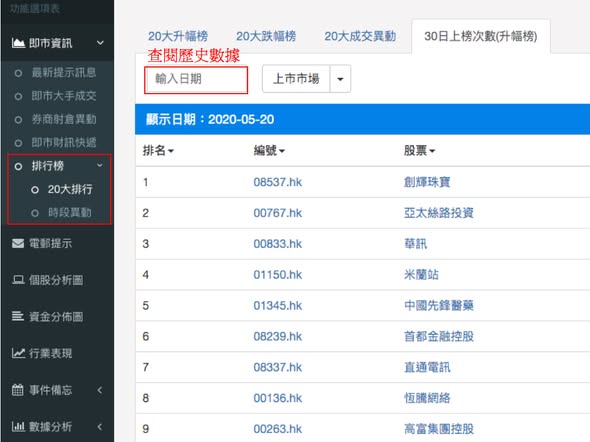Click the 輸入日期 date input field
The image size is (590, 442).
196,79
